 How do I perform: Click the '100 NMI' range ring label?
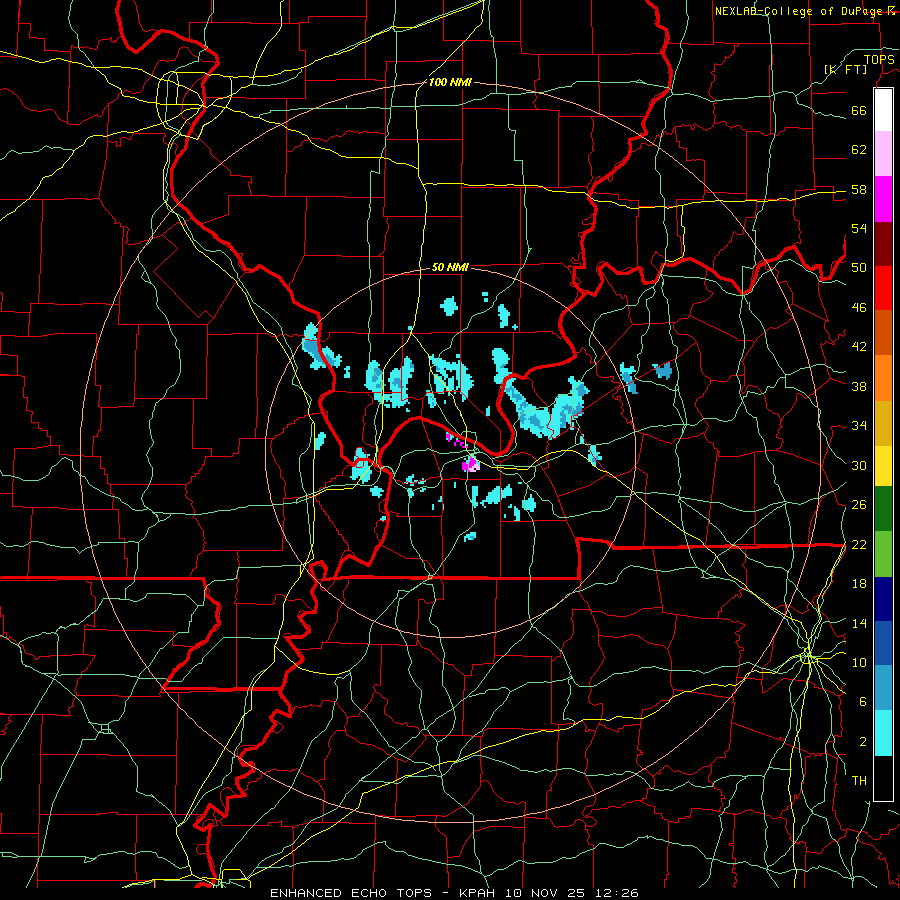click(x=450, y=83)
